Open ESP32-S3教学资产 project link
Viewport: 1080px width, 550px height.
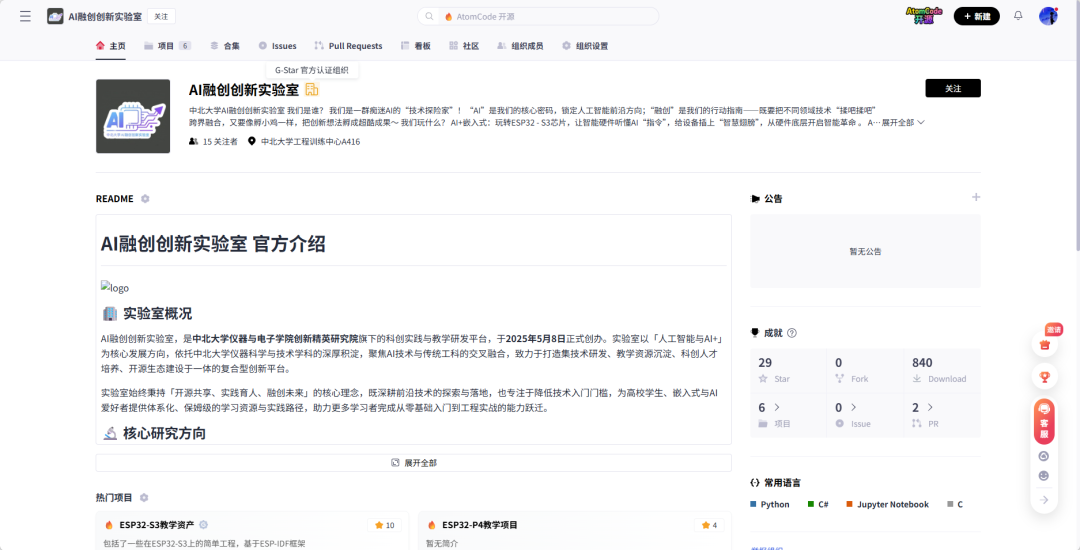point(156,525)
